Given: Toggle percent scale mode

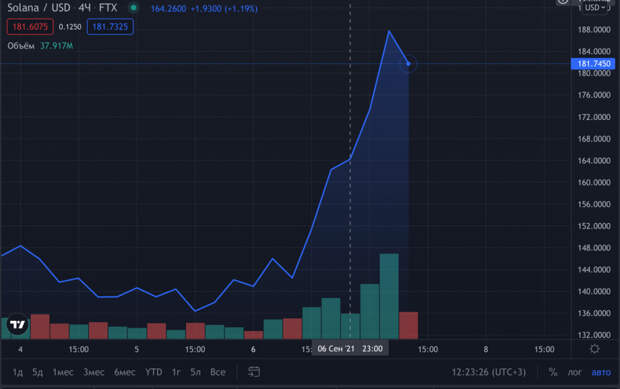Looking at the screenshot, I should point(553,372).
